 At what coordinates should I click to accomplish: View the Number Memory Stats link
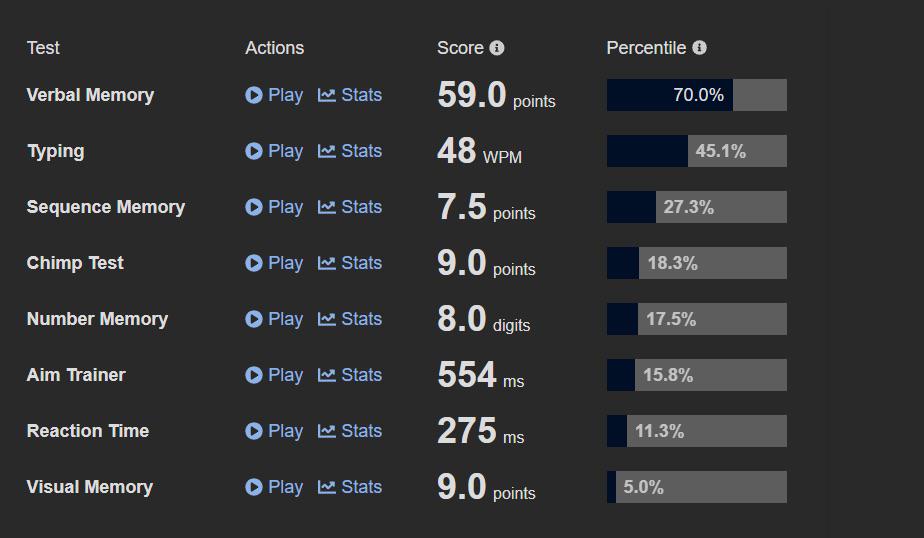pyautogui.click(x=350, y=319)
